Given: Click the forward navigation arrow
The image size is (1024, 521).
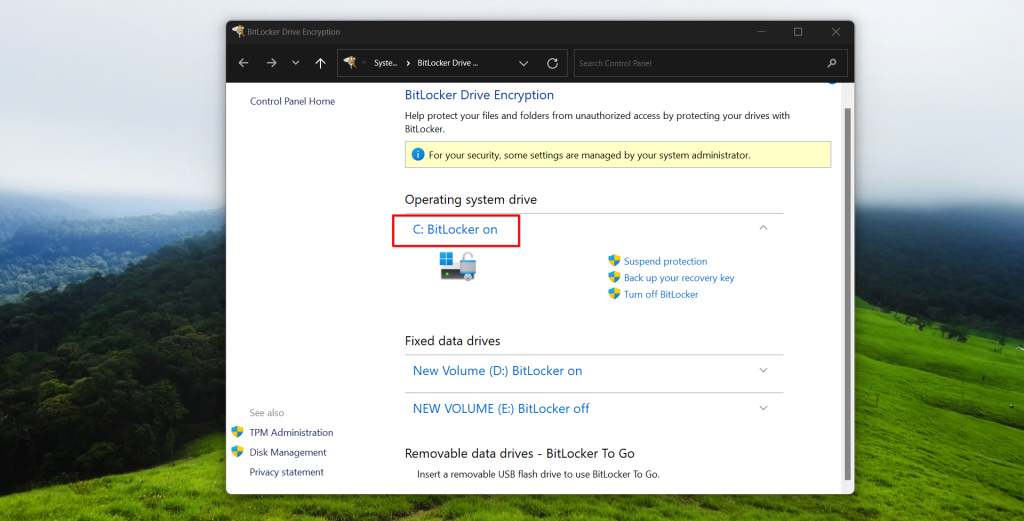Looking at the screenshot, I should pos(271,63).
